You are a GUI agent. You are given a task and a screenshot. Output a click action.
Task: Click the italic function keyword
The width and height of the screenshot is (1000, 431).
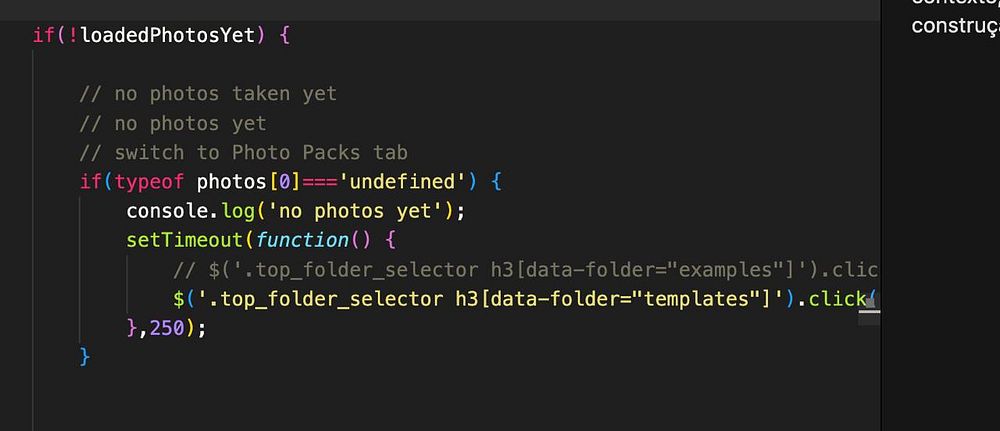point(301,241)
